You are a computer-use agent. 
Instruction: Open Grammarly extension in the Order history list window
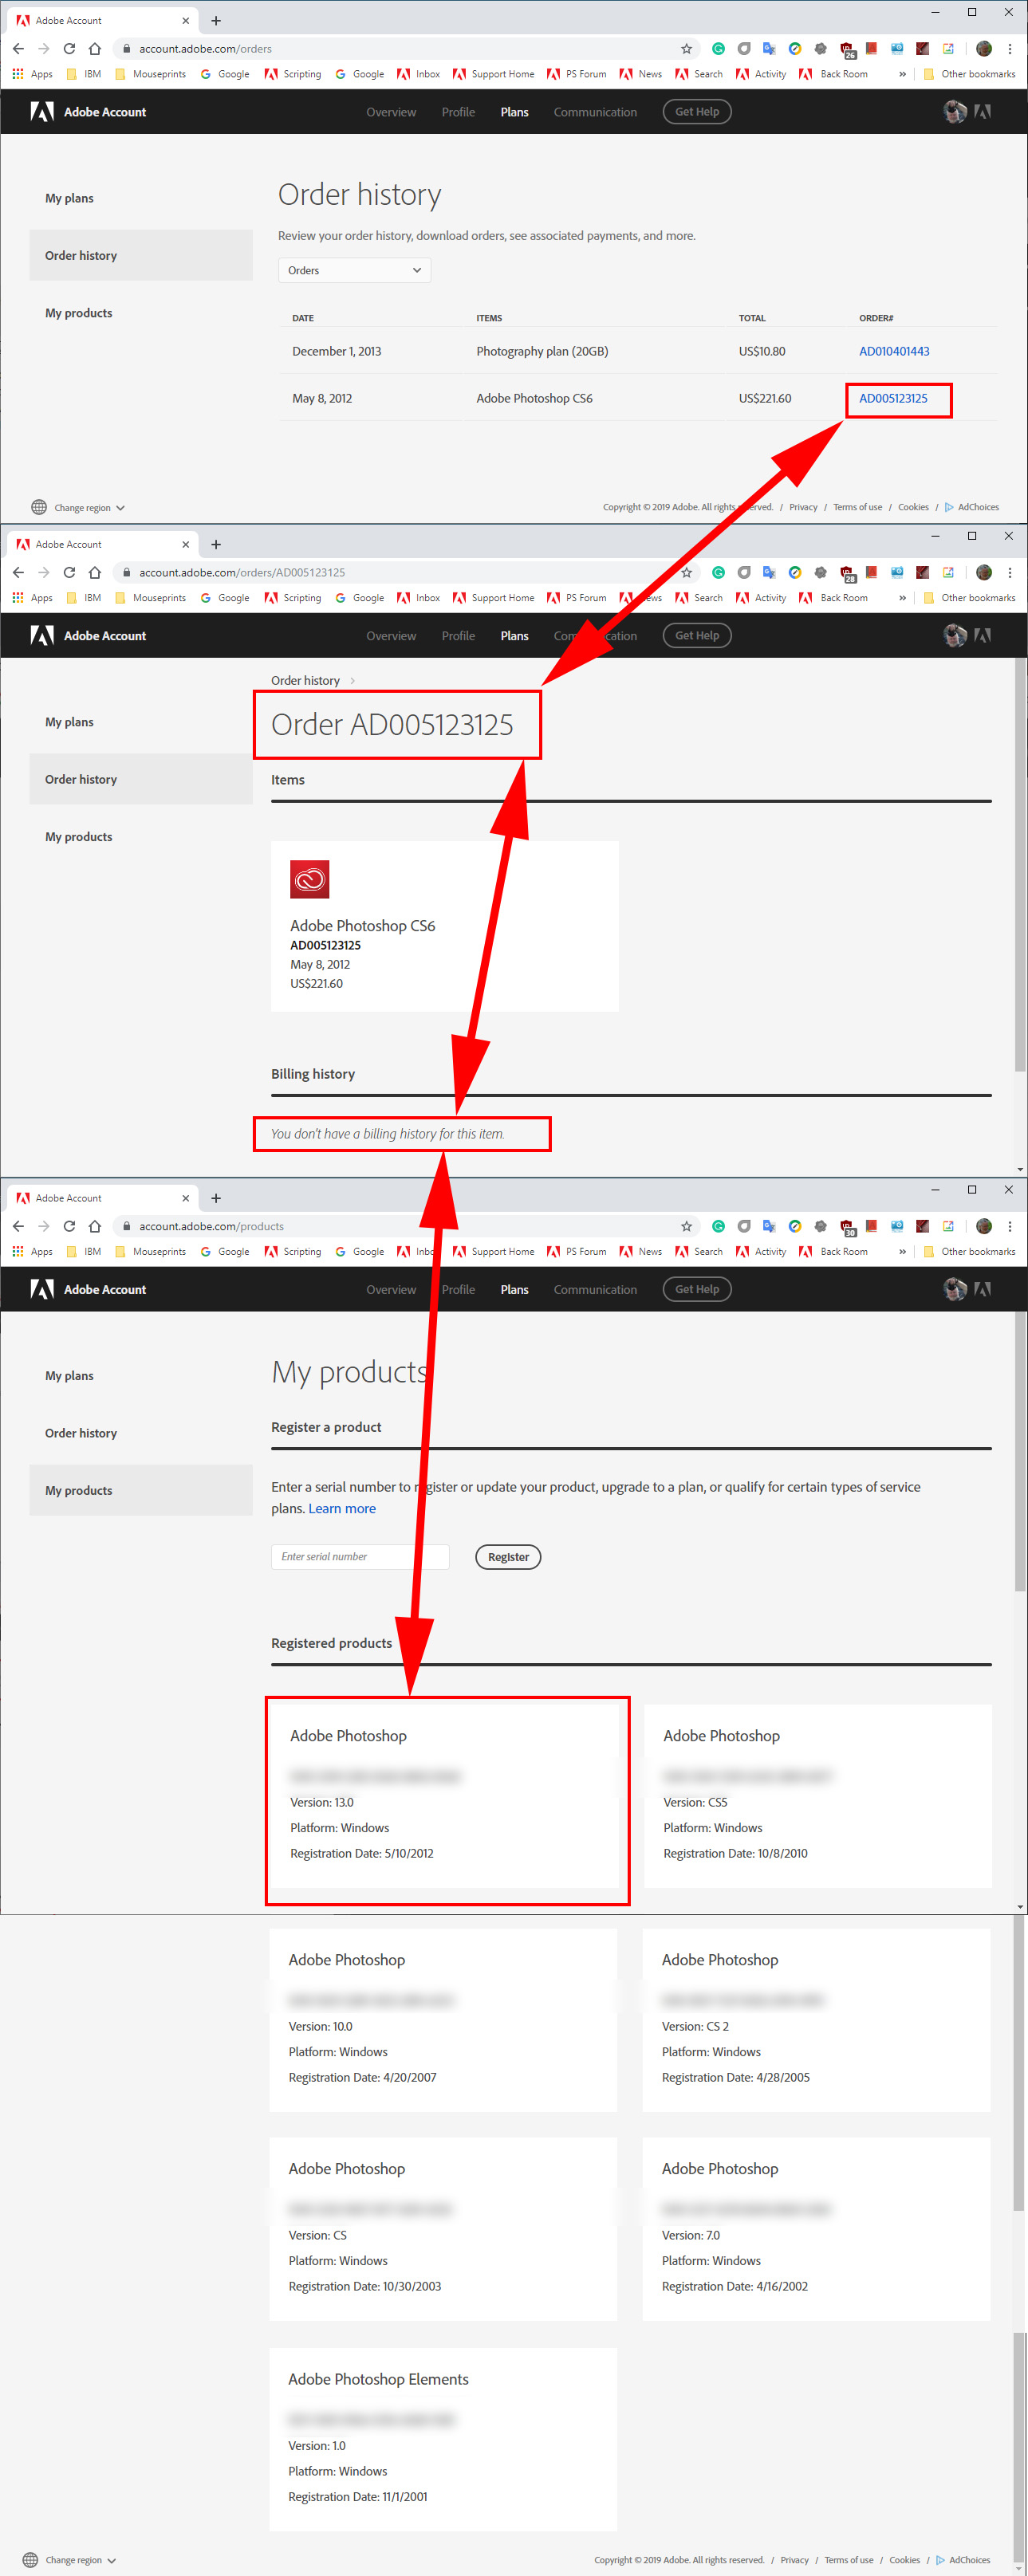(x=718, y=48)
